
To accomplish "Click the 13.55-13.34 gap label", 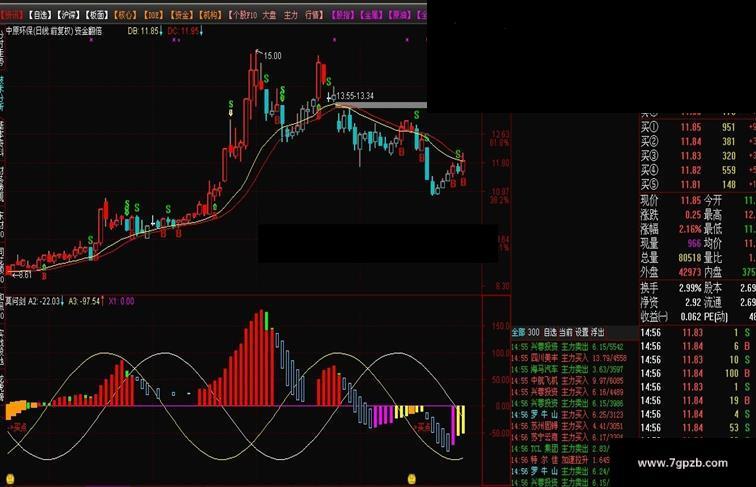I will point(355,96).
